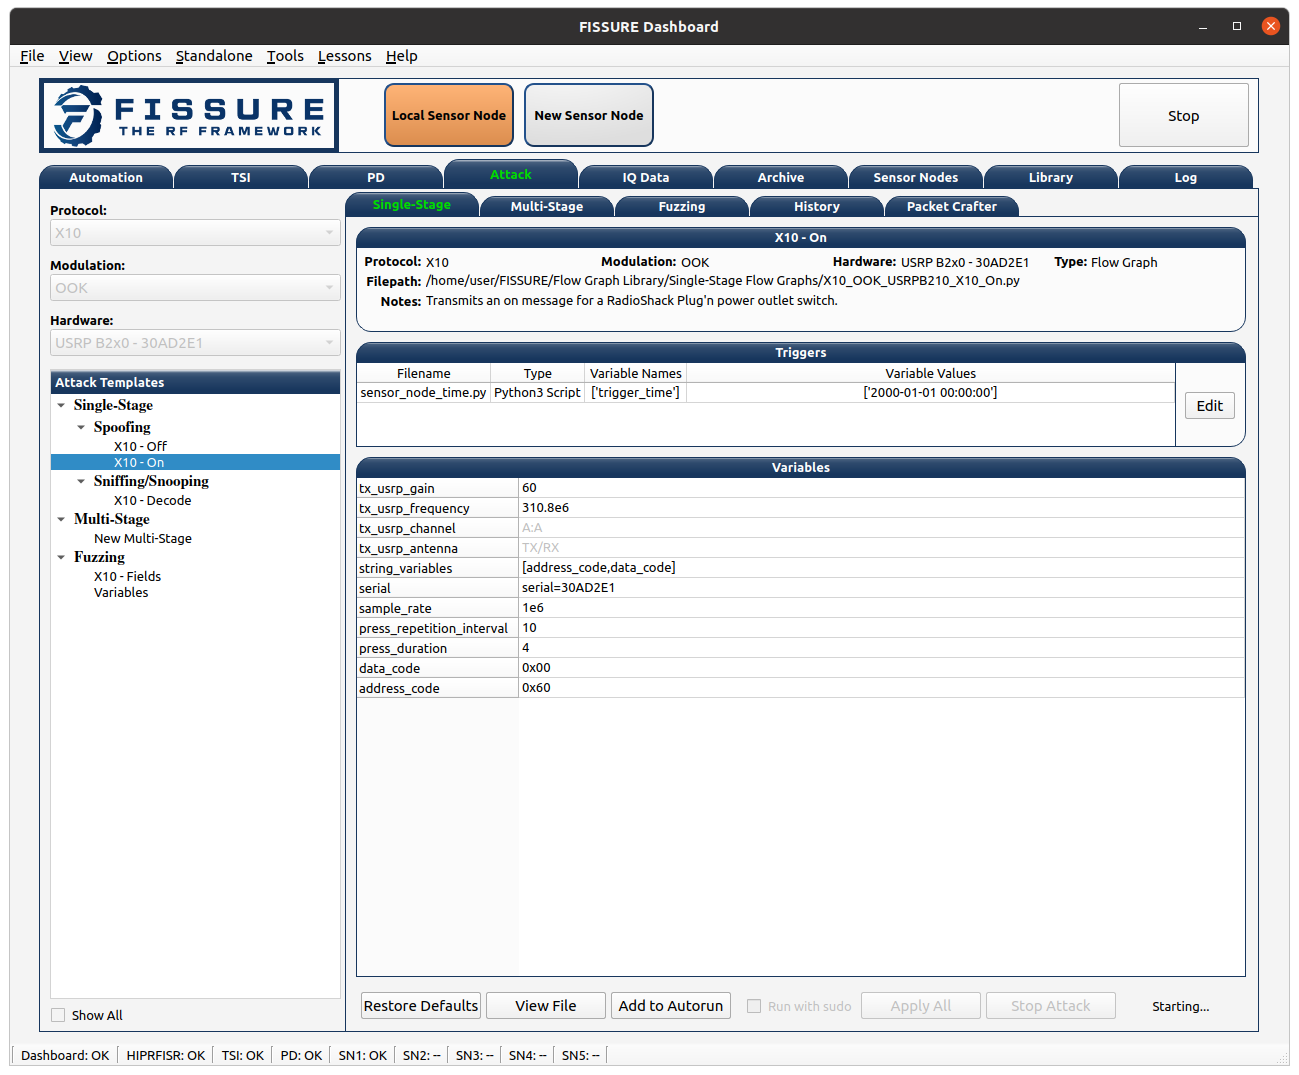Viewport: 1299px width, 1075px height.
Task: Select X10 - Decode in Attack Templates
Action: (152, 500)
